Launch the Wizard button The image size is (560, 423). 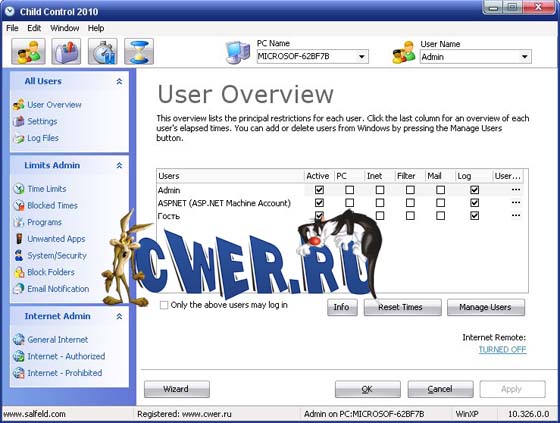177,389
